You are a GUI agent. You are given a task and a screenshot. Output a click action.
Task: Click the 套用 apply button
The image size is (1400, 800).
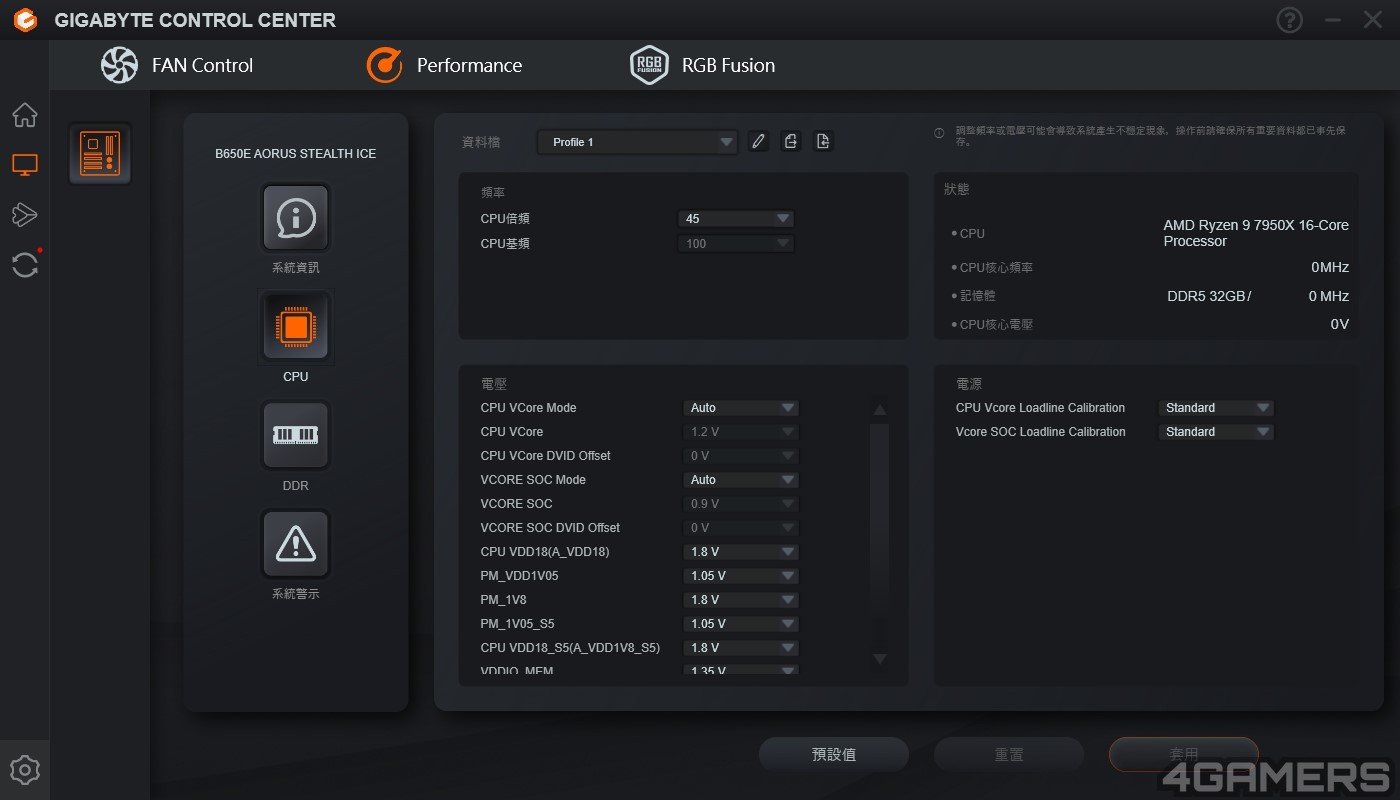coord(1184,755)
